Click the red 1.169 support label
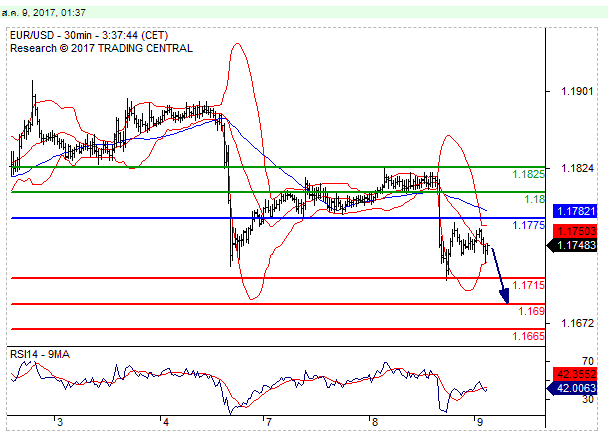Viewport: 608px width, 439px height. point(531,311)
